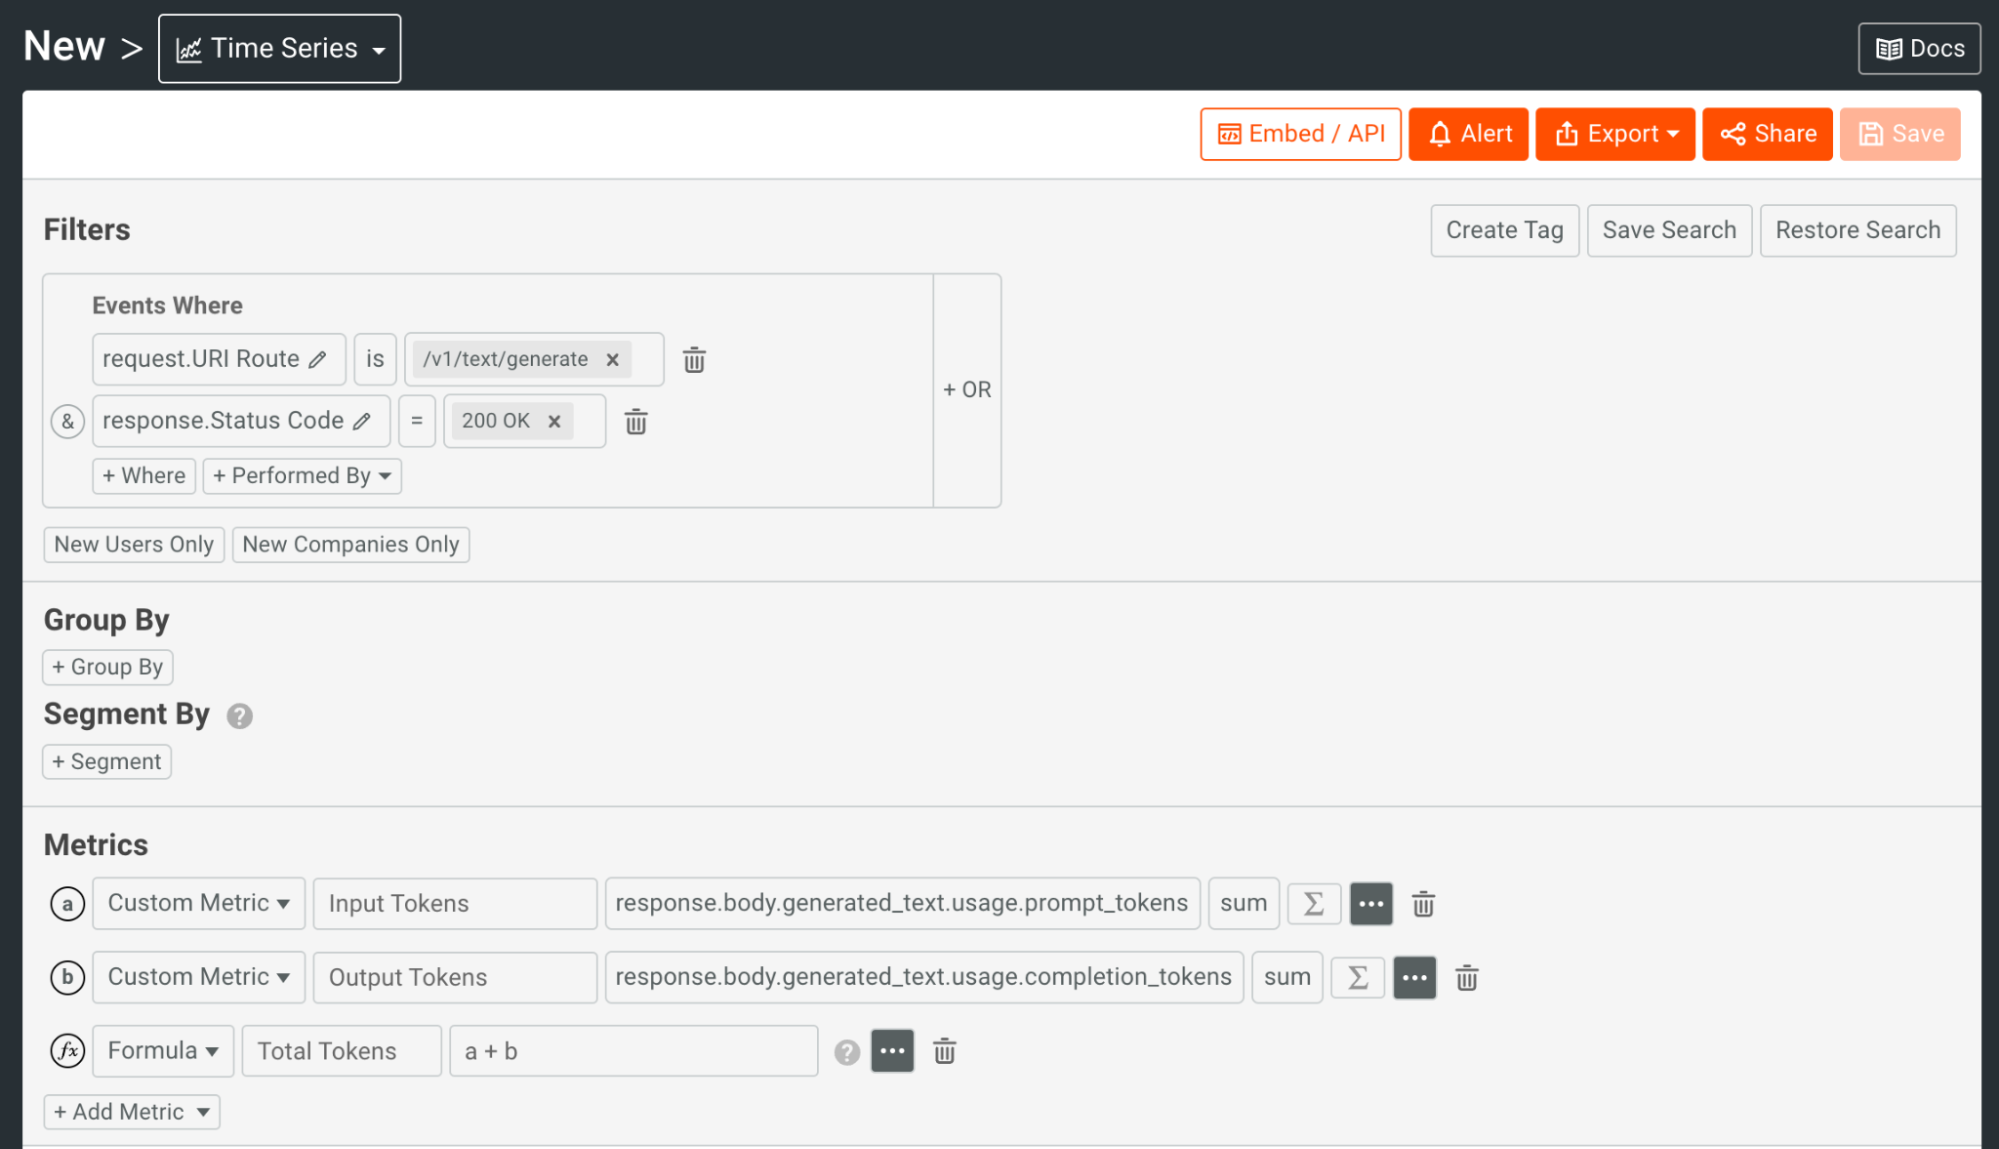Click the Save Search button
The image size is (1999, 1149).
(1669, 231)
